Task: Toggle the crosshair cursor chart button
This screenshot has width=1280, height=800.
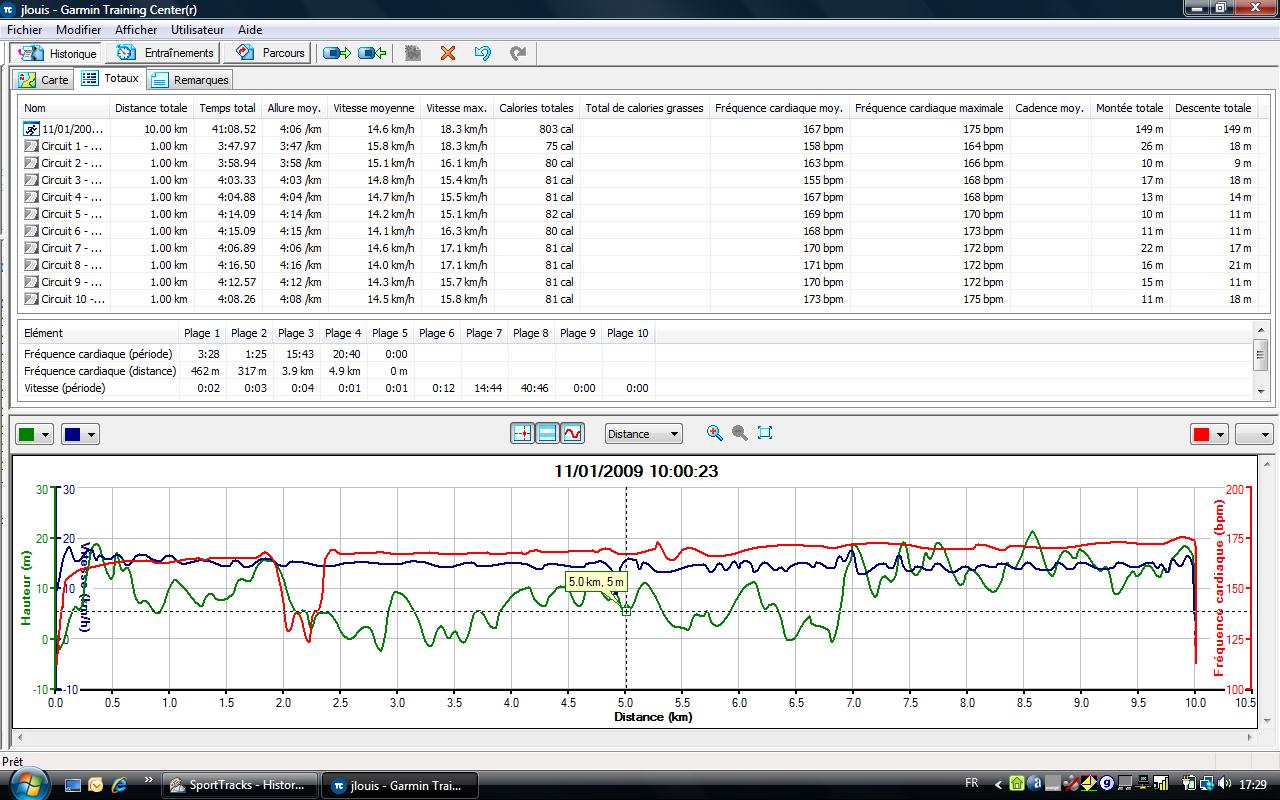Action: [x=522, y=433]
